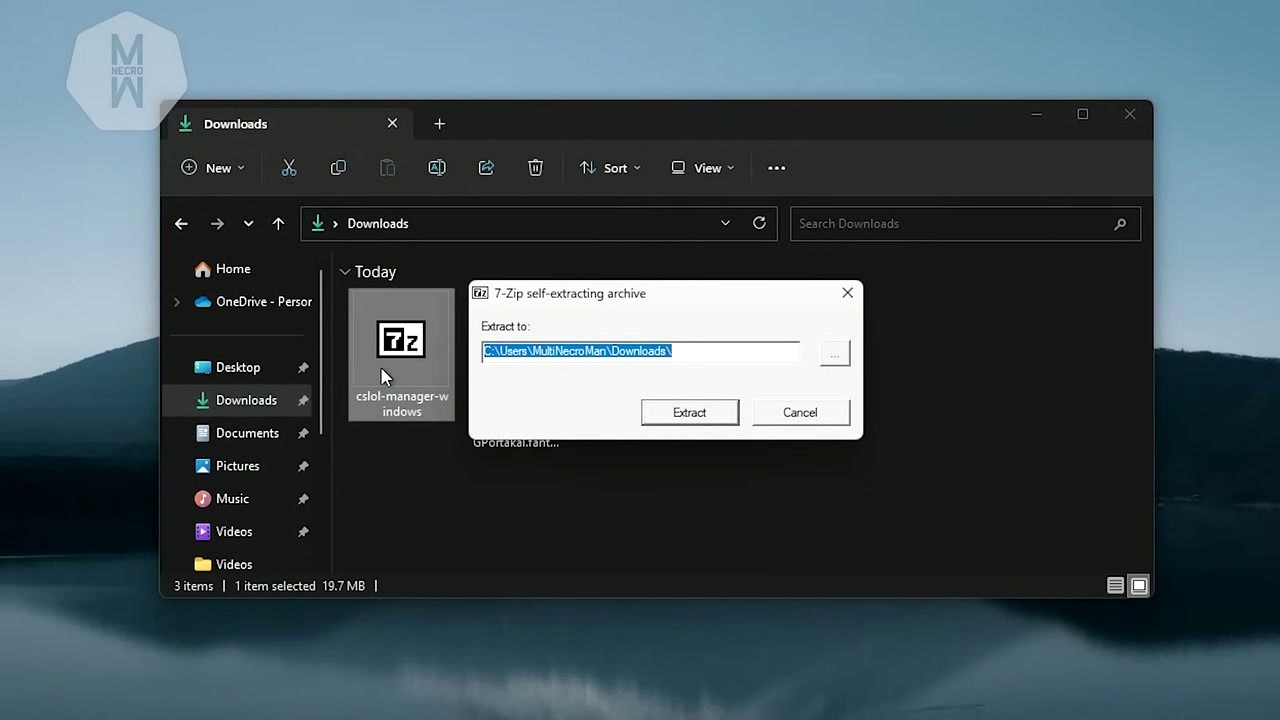Select OneDrive - Personal in sidebar
The image size is (1280, 720).
point(253,302)
